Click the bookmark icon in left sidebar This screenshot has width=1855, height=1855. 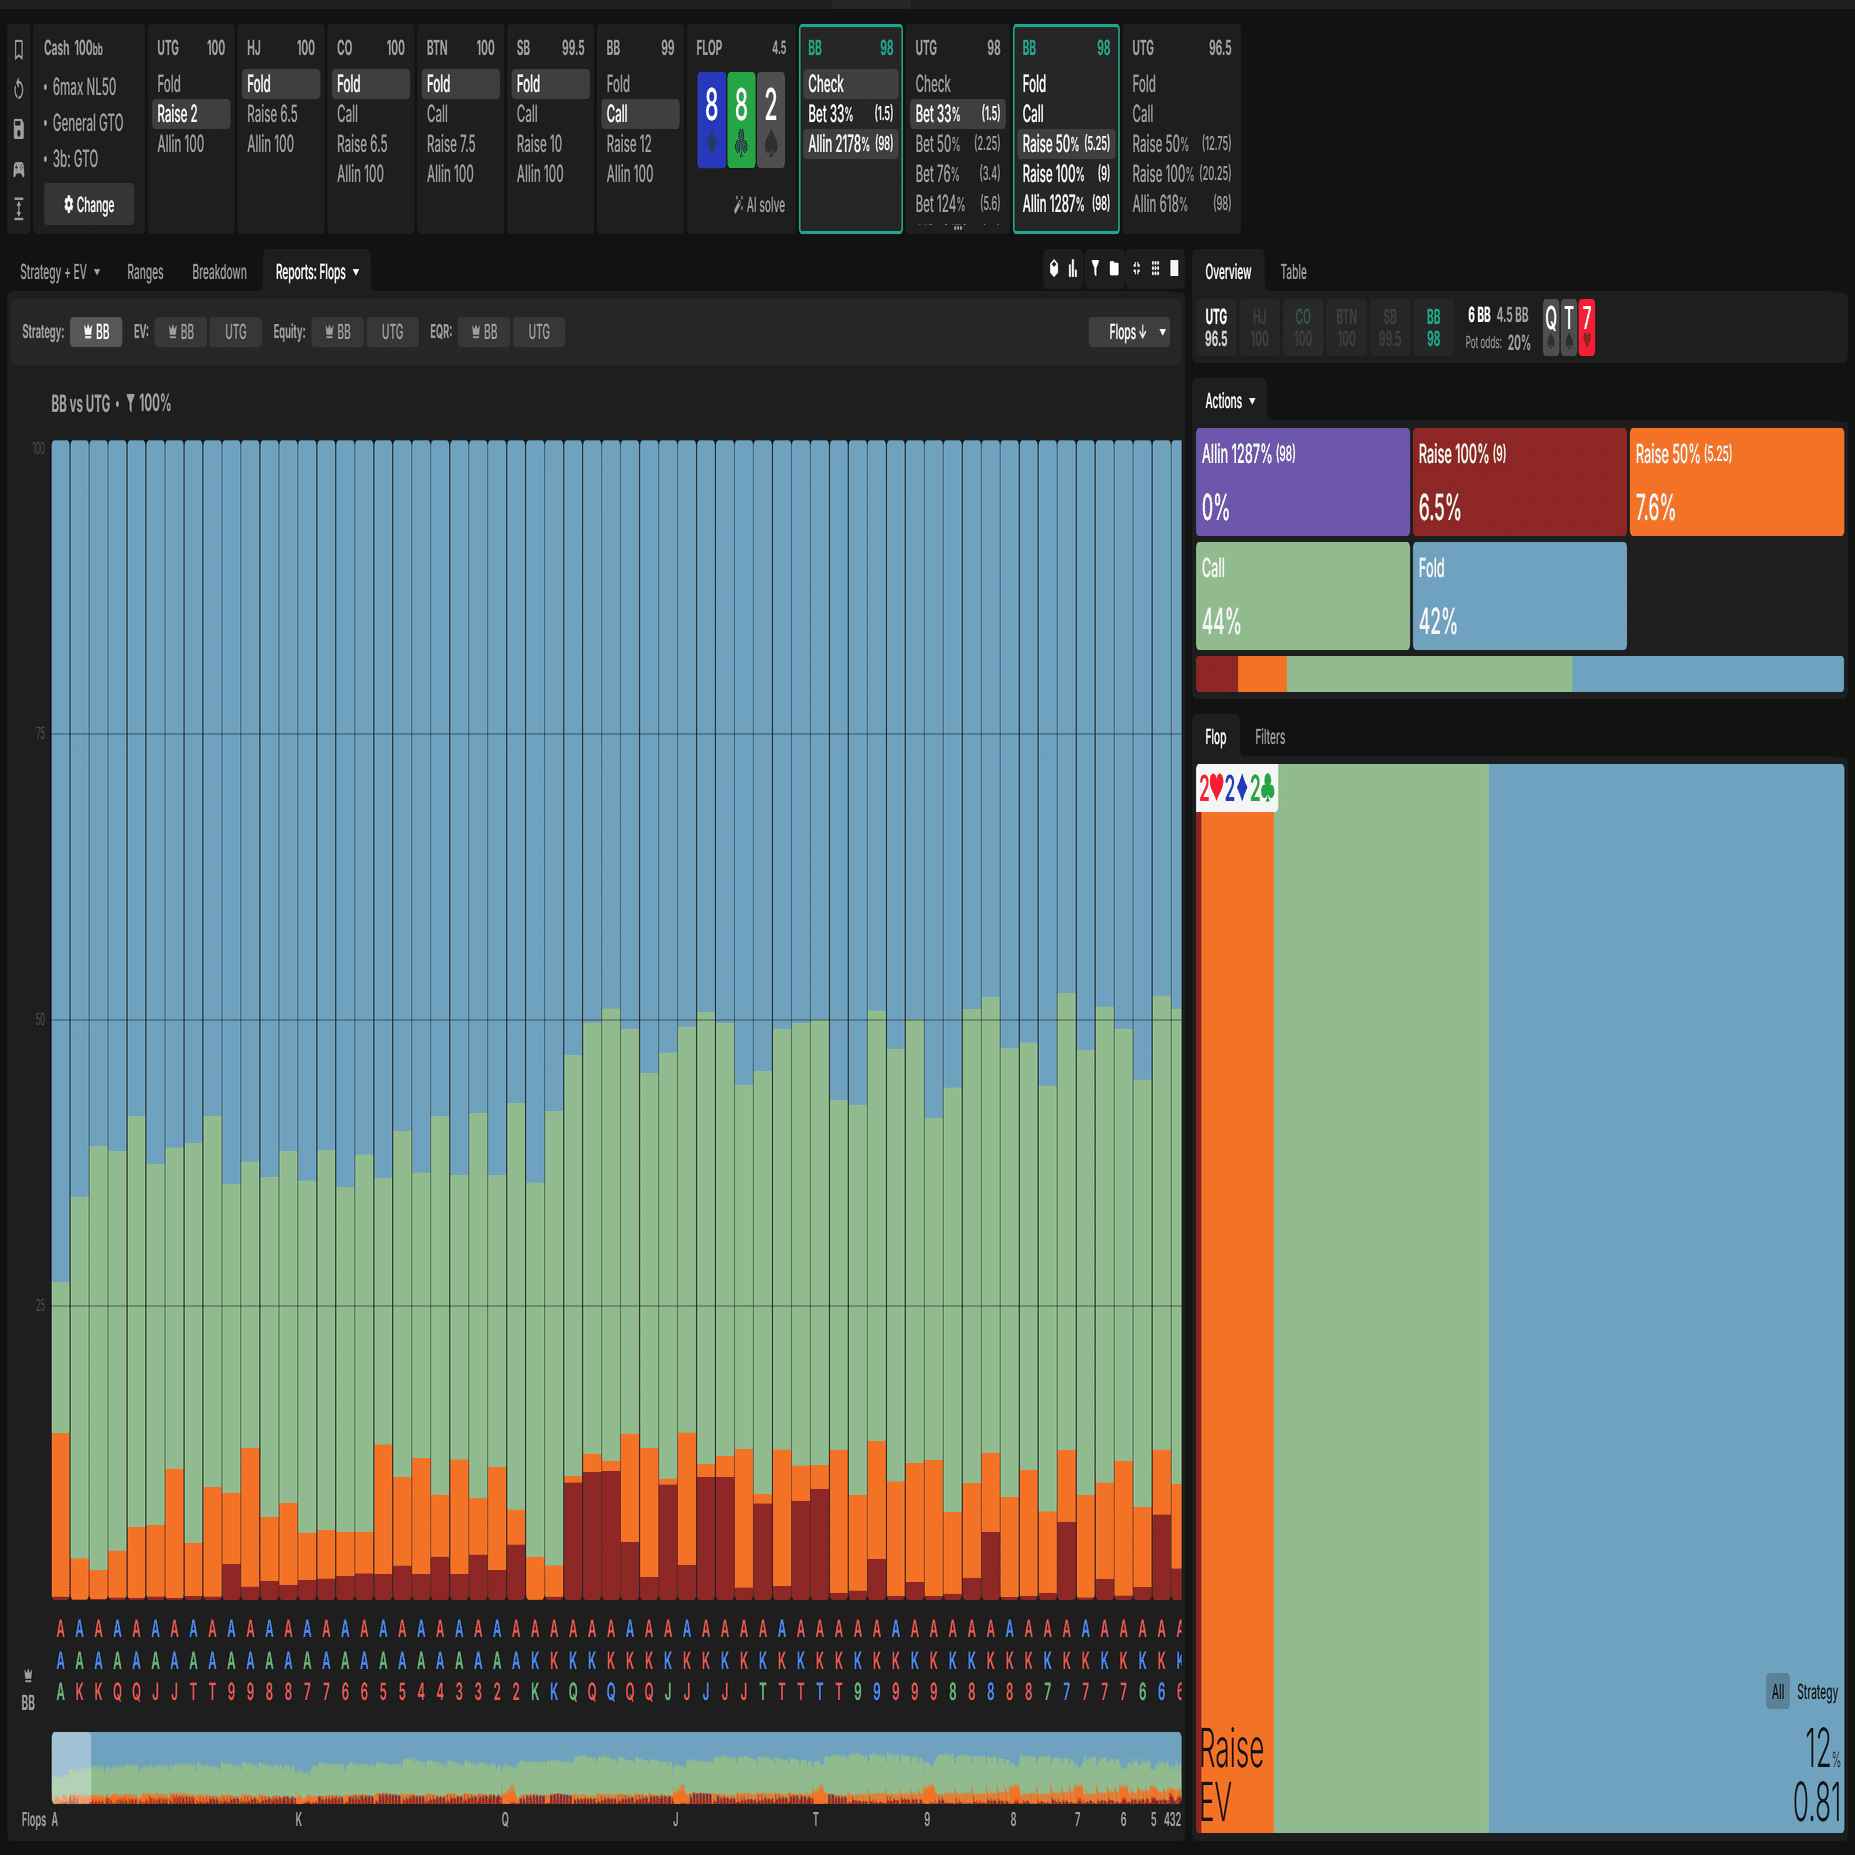pos(18,49)
